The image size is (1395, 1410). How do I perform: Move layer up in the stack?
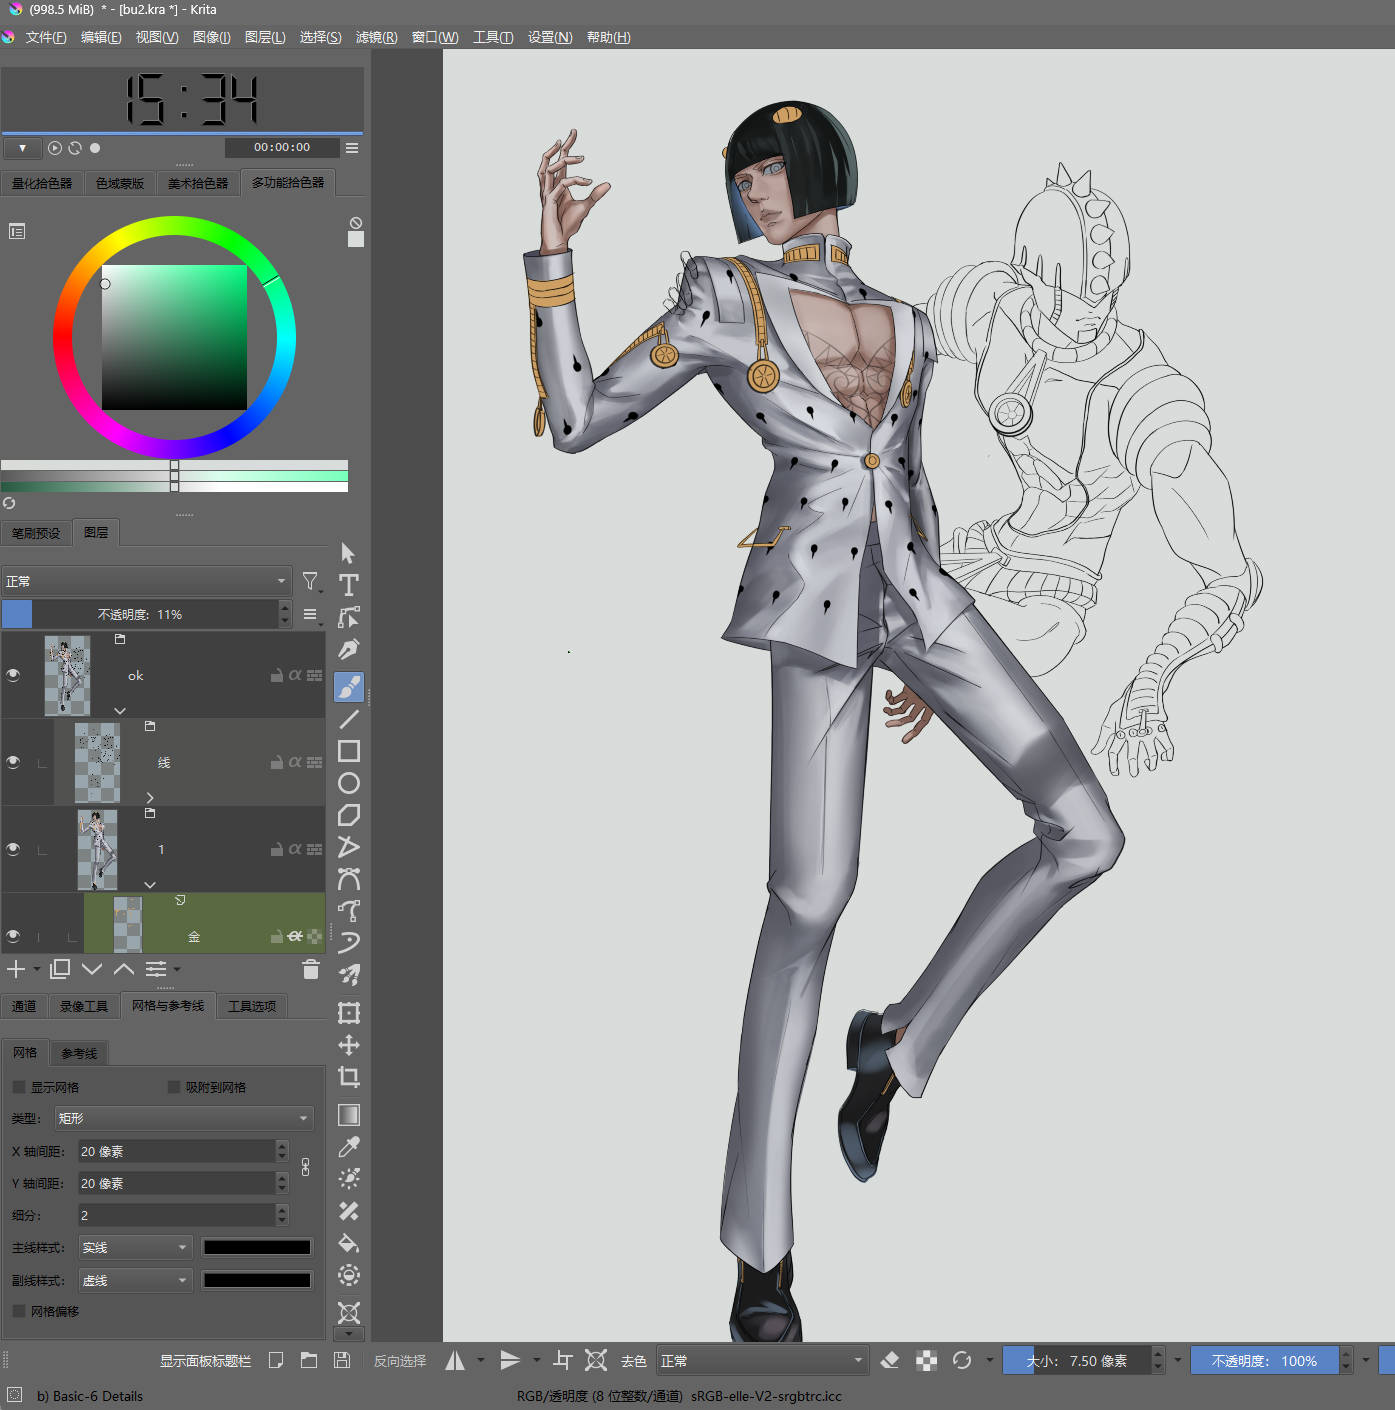[x=123, y=969]
